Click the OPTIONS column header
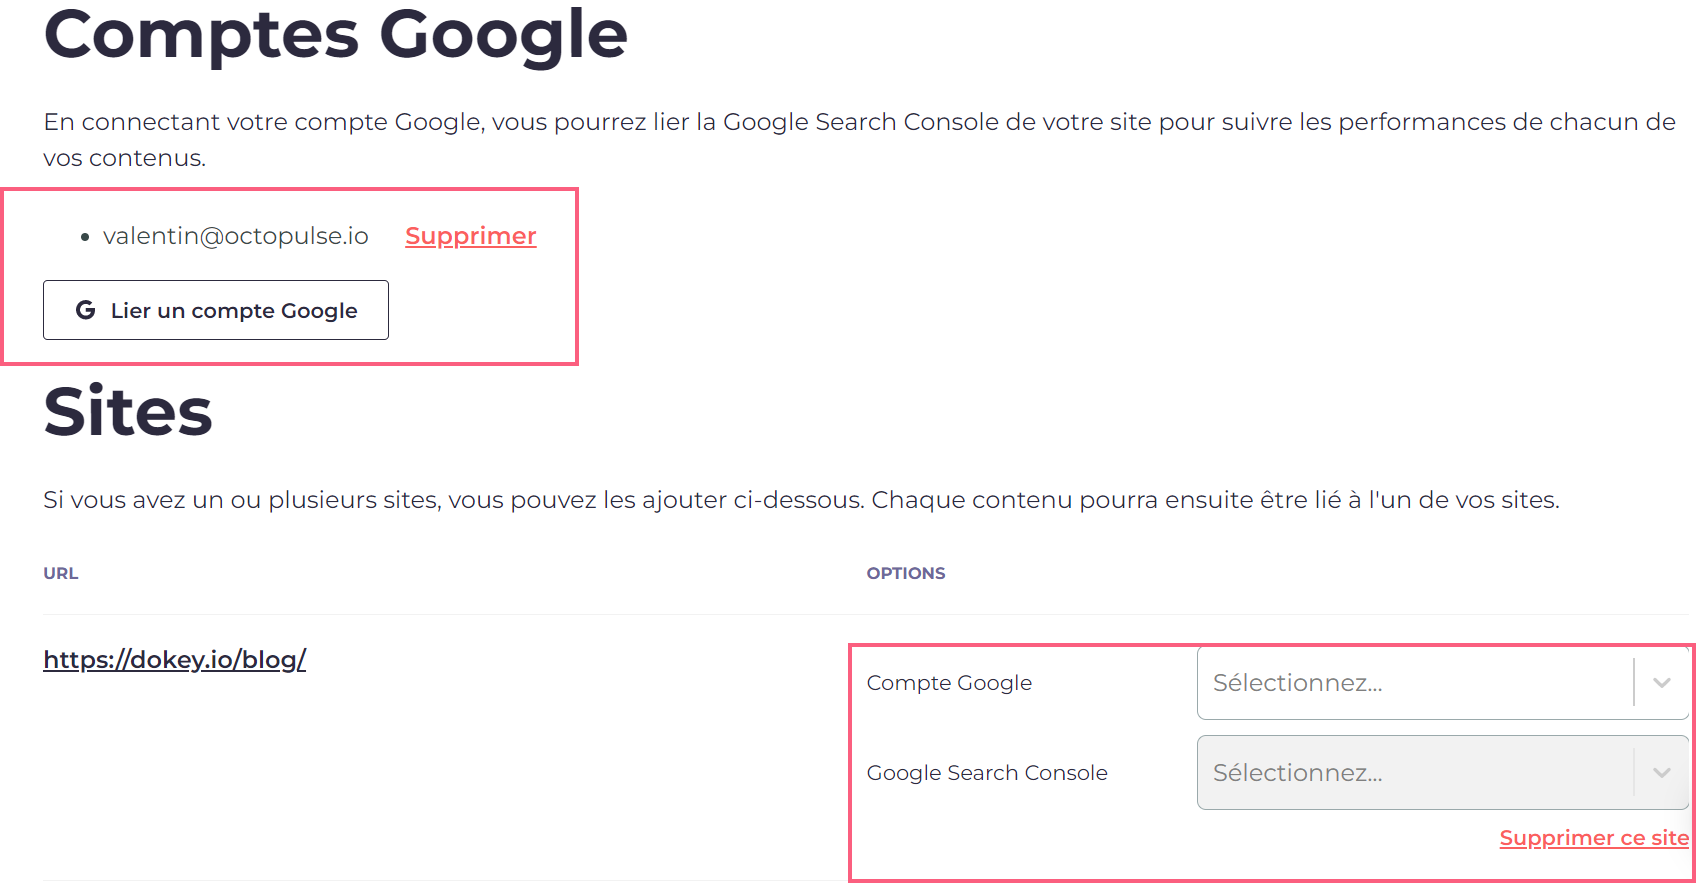 tap(906, 573)
